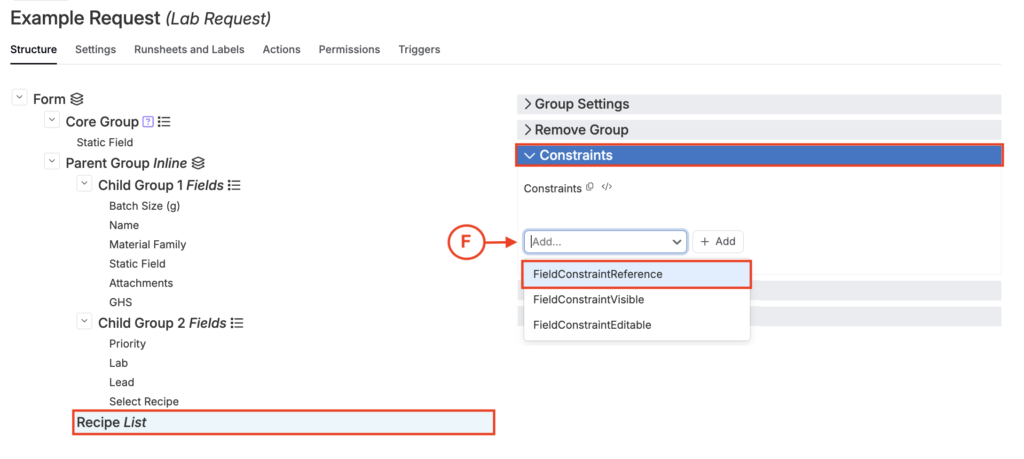Screen dimensions: 1024x459
Task: Collapse the Parent Group node
Action: (x=52, y=161)
